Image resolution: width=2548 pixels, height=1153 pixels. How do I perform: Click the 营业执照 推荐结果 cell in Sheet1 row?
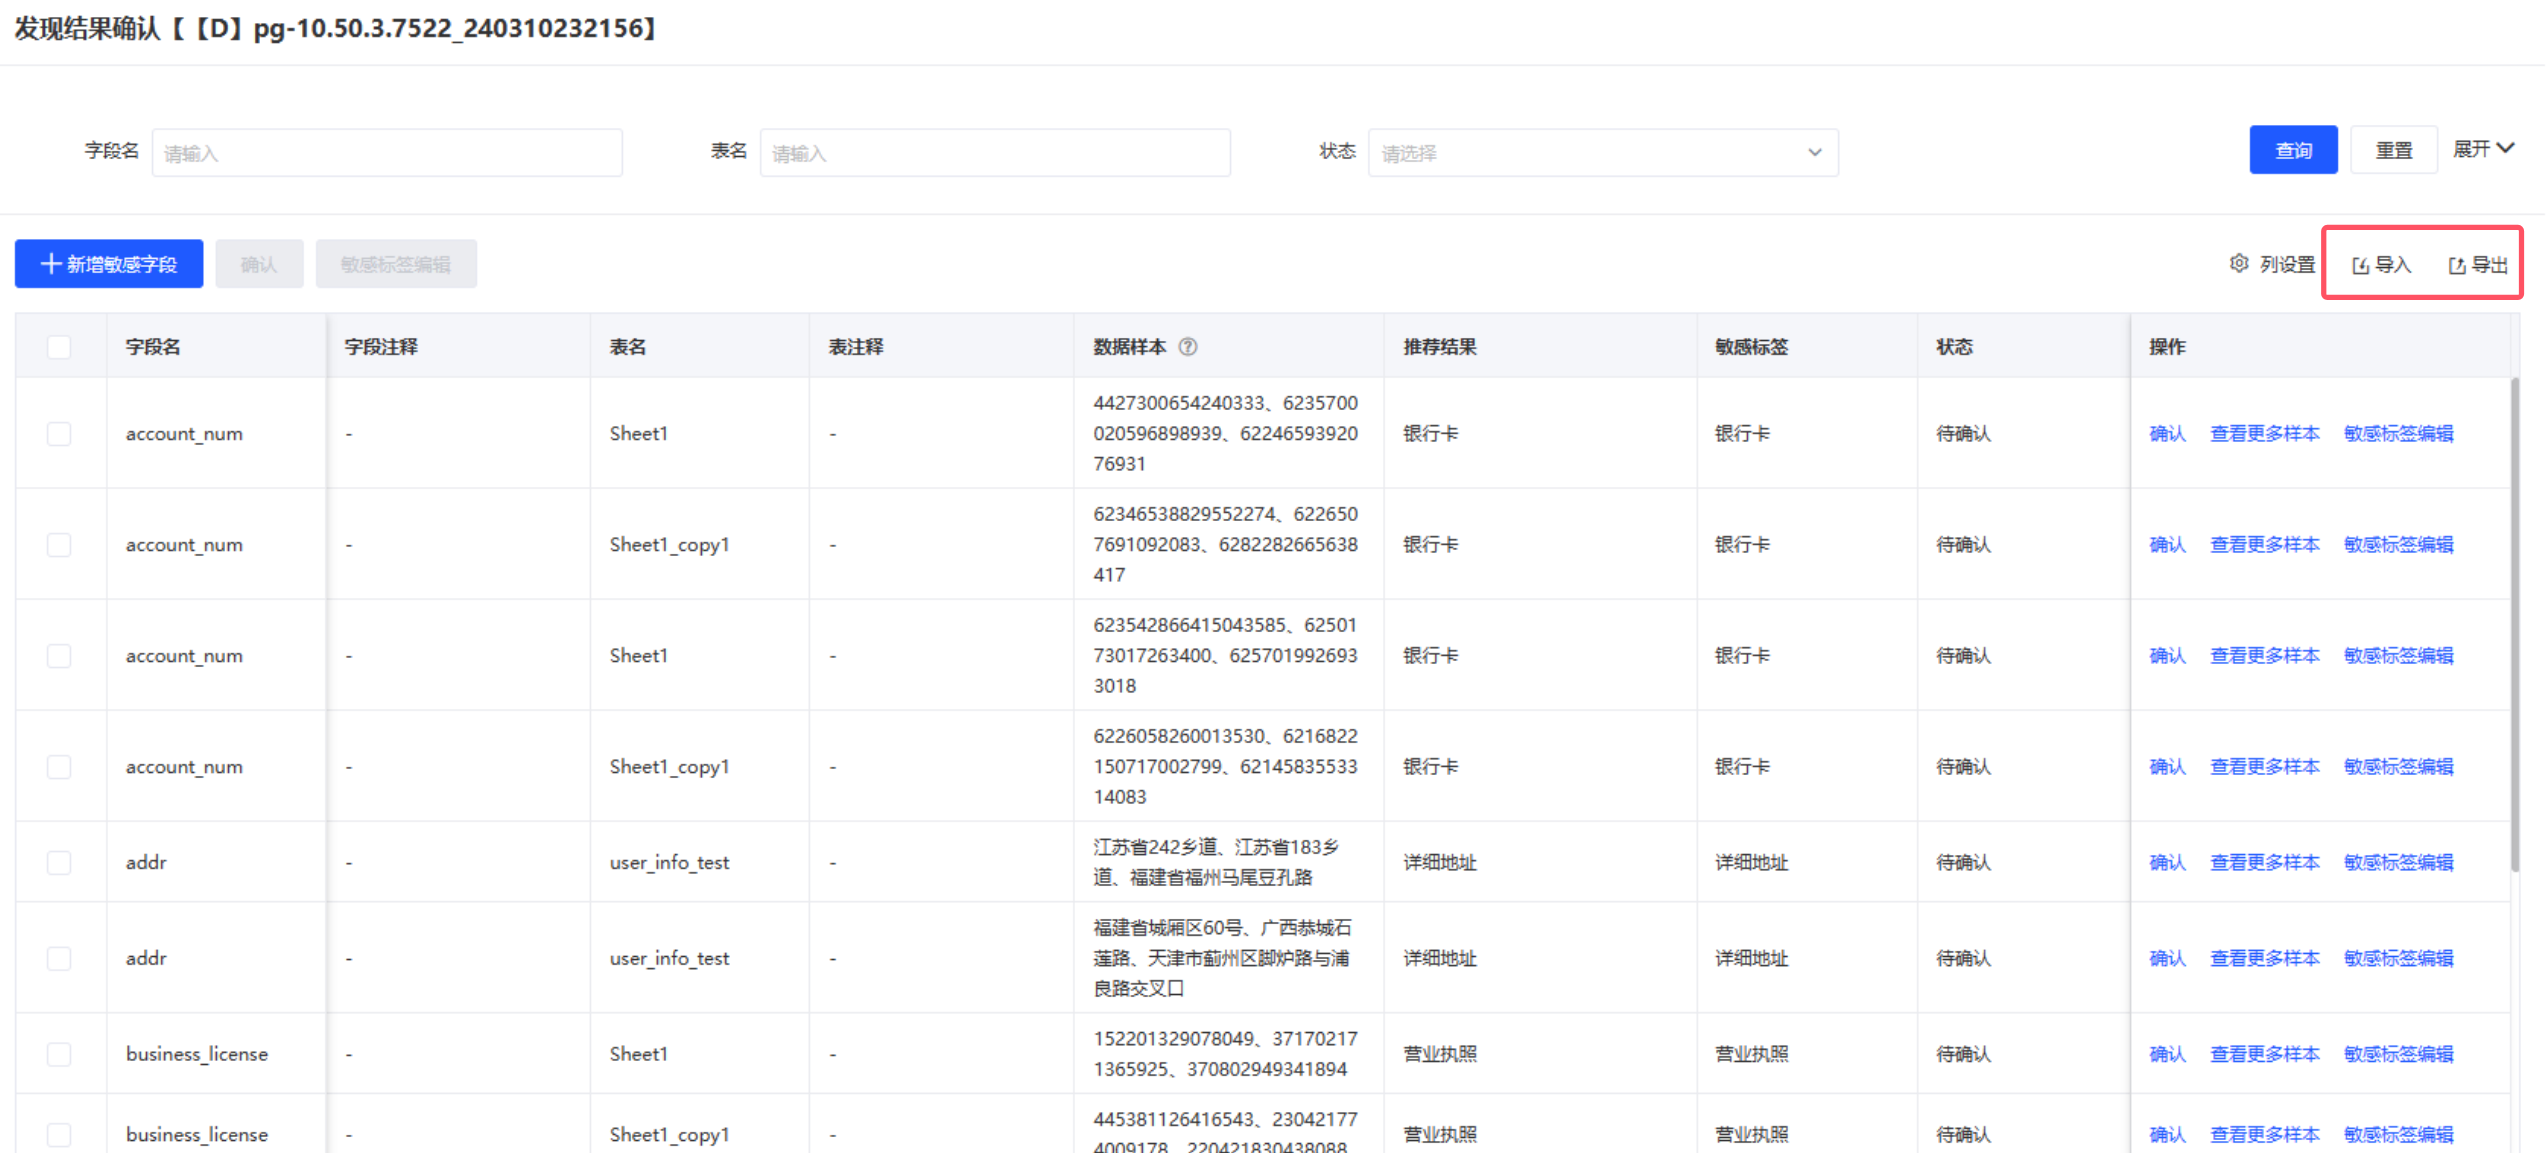[x=1440, y=1055]
